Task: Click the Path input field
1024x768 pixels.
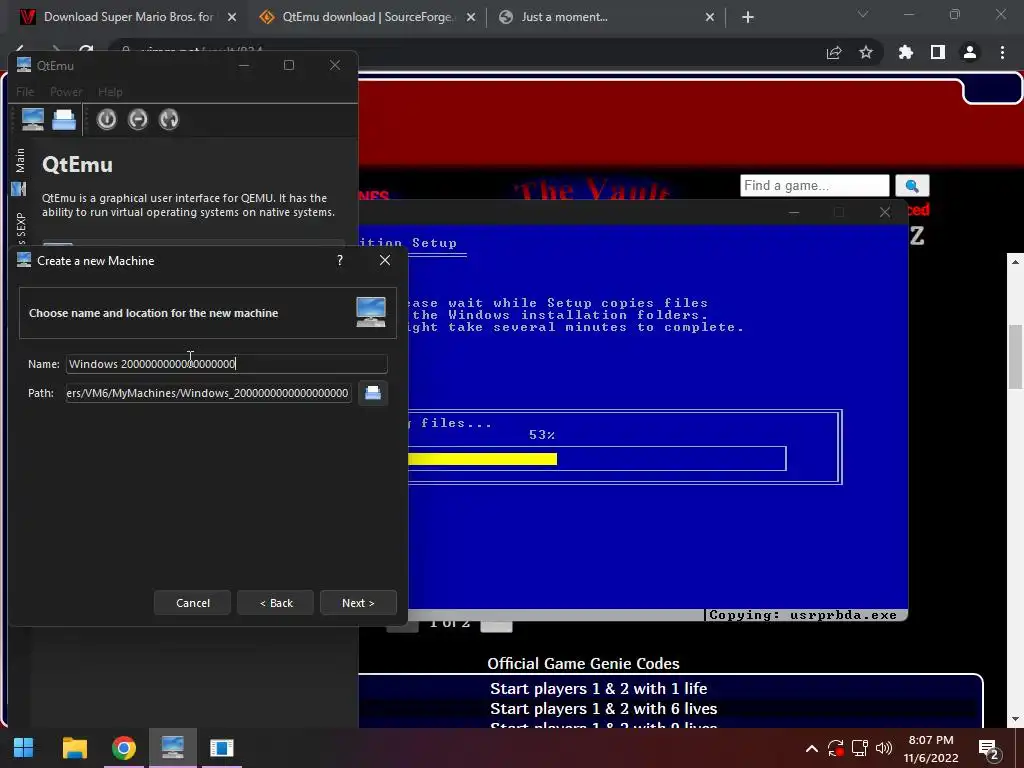Action: pyautogui.click(x=209, y=393)
